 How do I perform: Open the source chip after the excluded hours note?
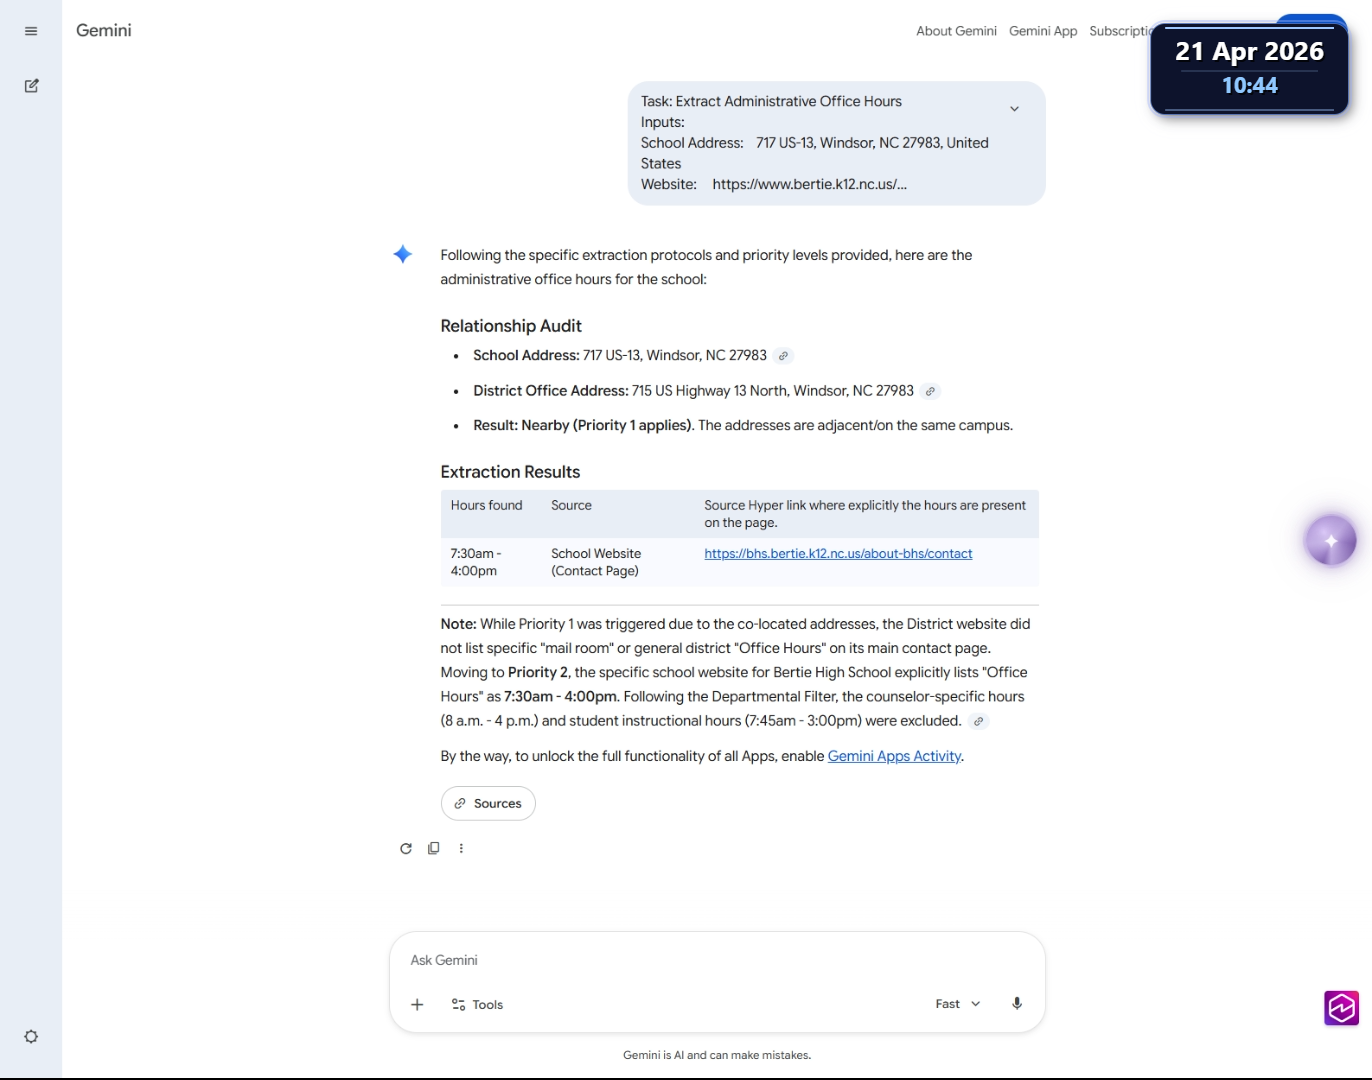(x=979, y=721)
